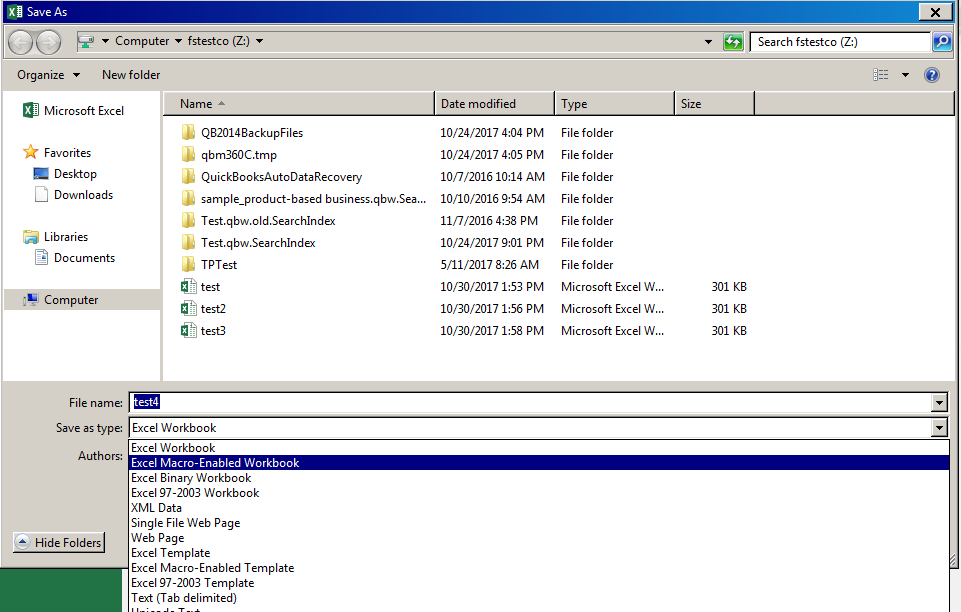The height and width of the screenshot is (612, 961).
Task: Select Microsoft Excel in navigation pane
Action: tap(84, 110)
